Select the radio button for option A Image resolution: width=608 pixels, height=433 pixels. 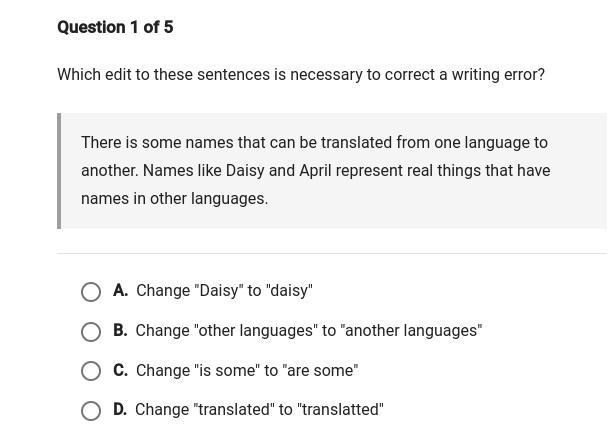click(x=91, y=292)
